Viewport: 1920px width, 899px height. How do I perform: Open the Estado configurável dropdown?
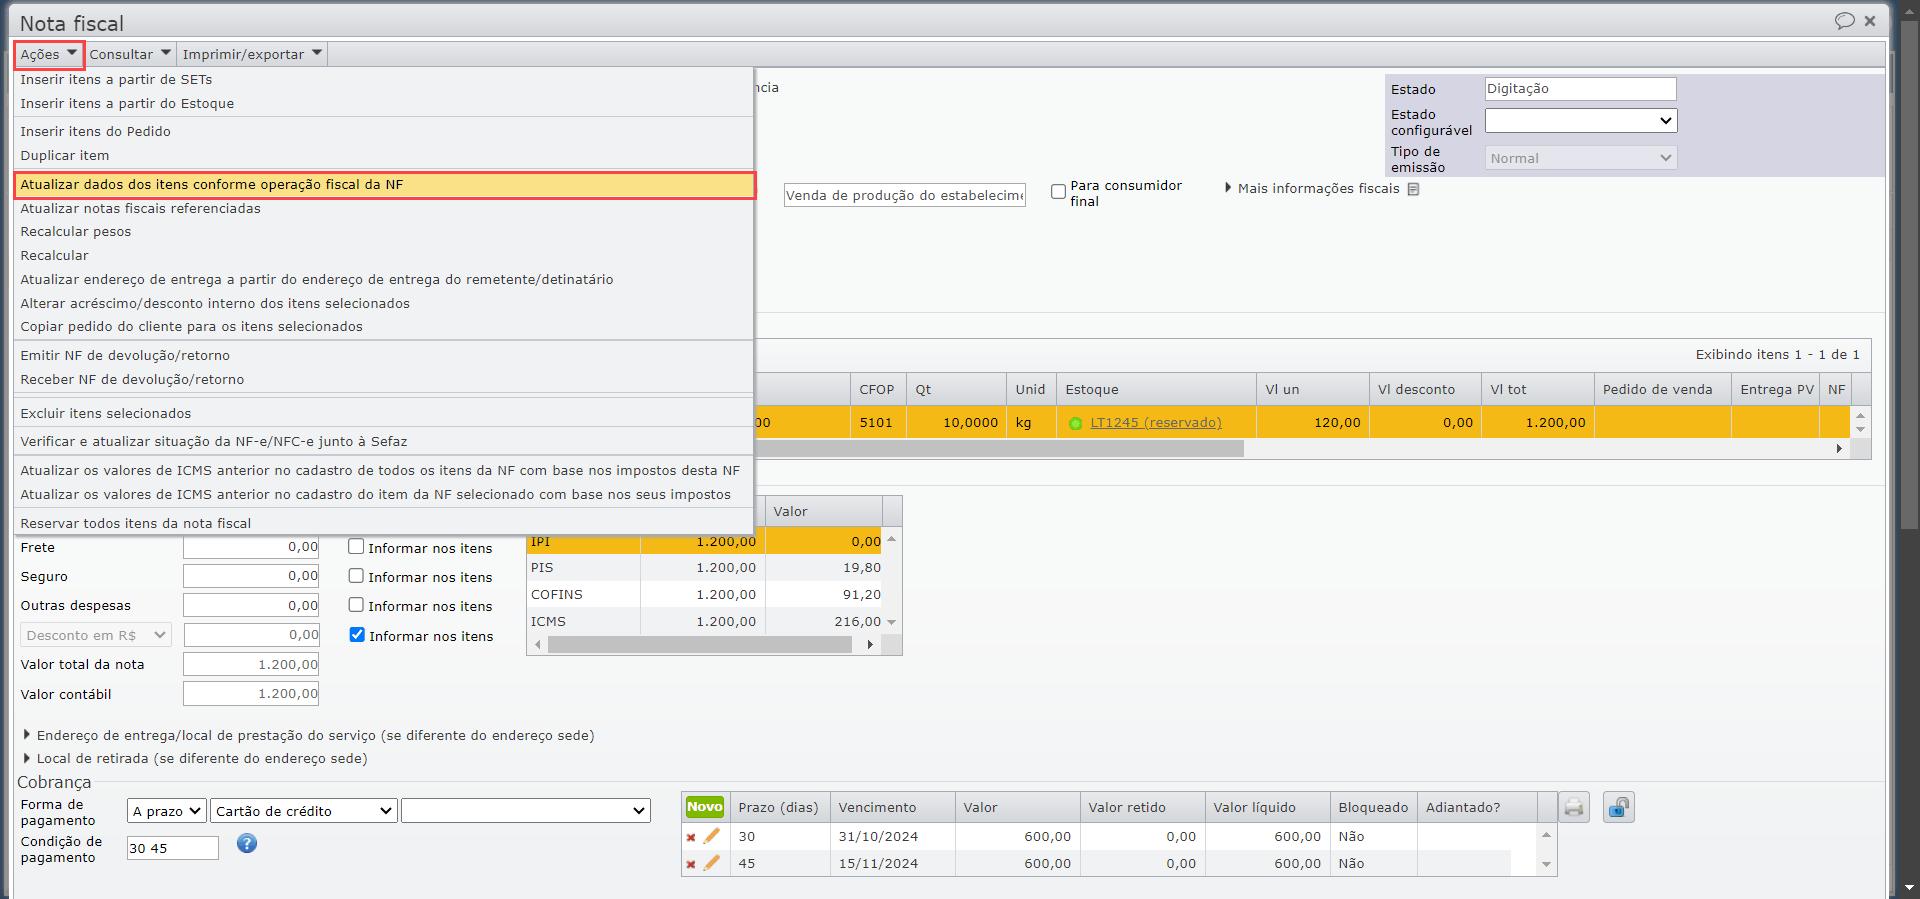click(1580, 121)
